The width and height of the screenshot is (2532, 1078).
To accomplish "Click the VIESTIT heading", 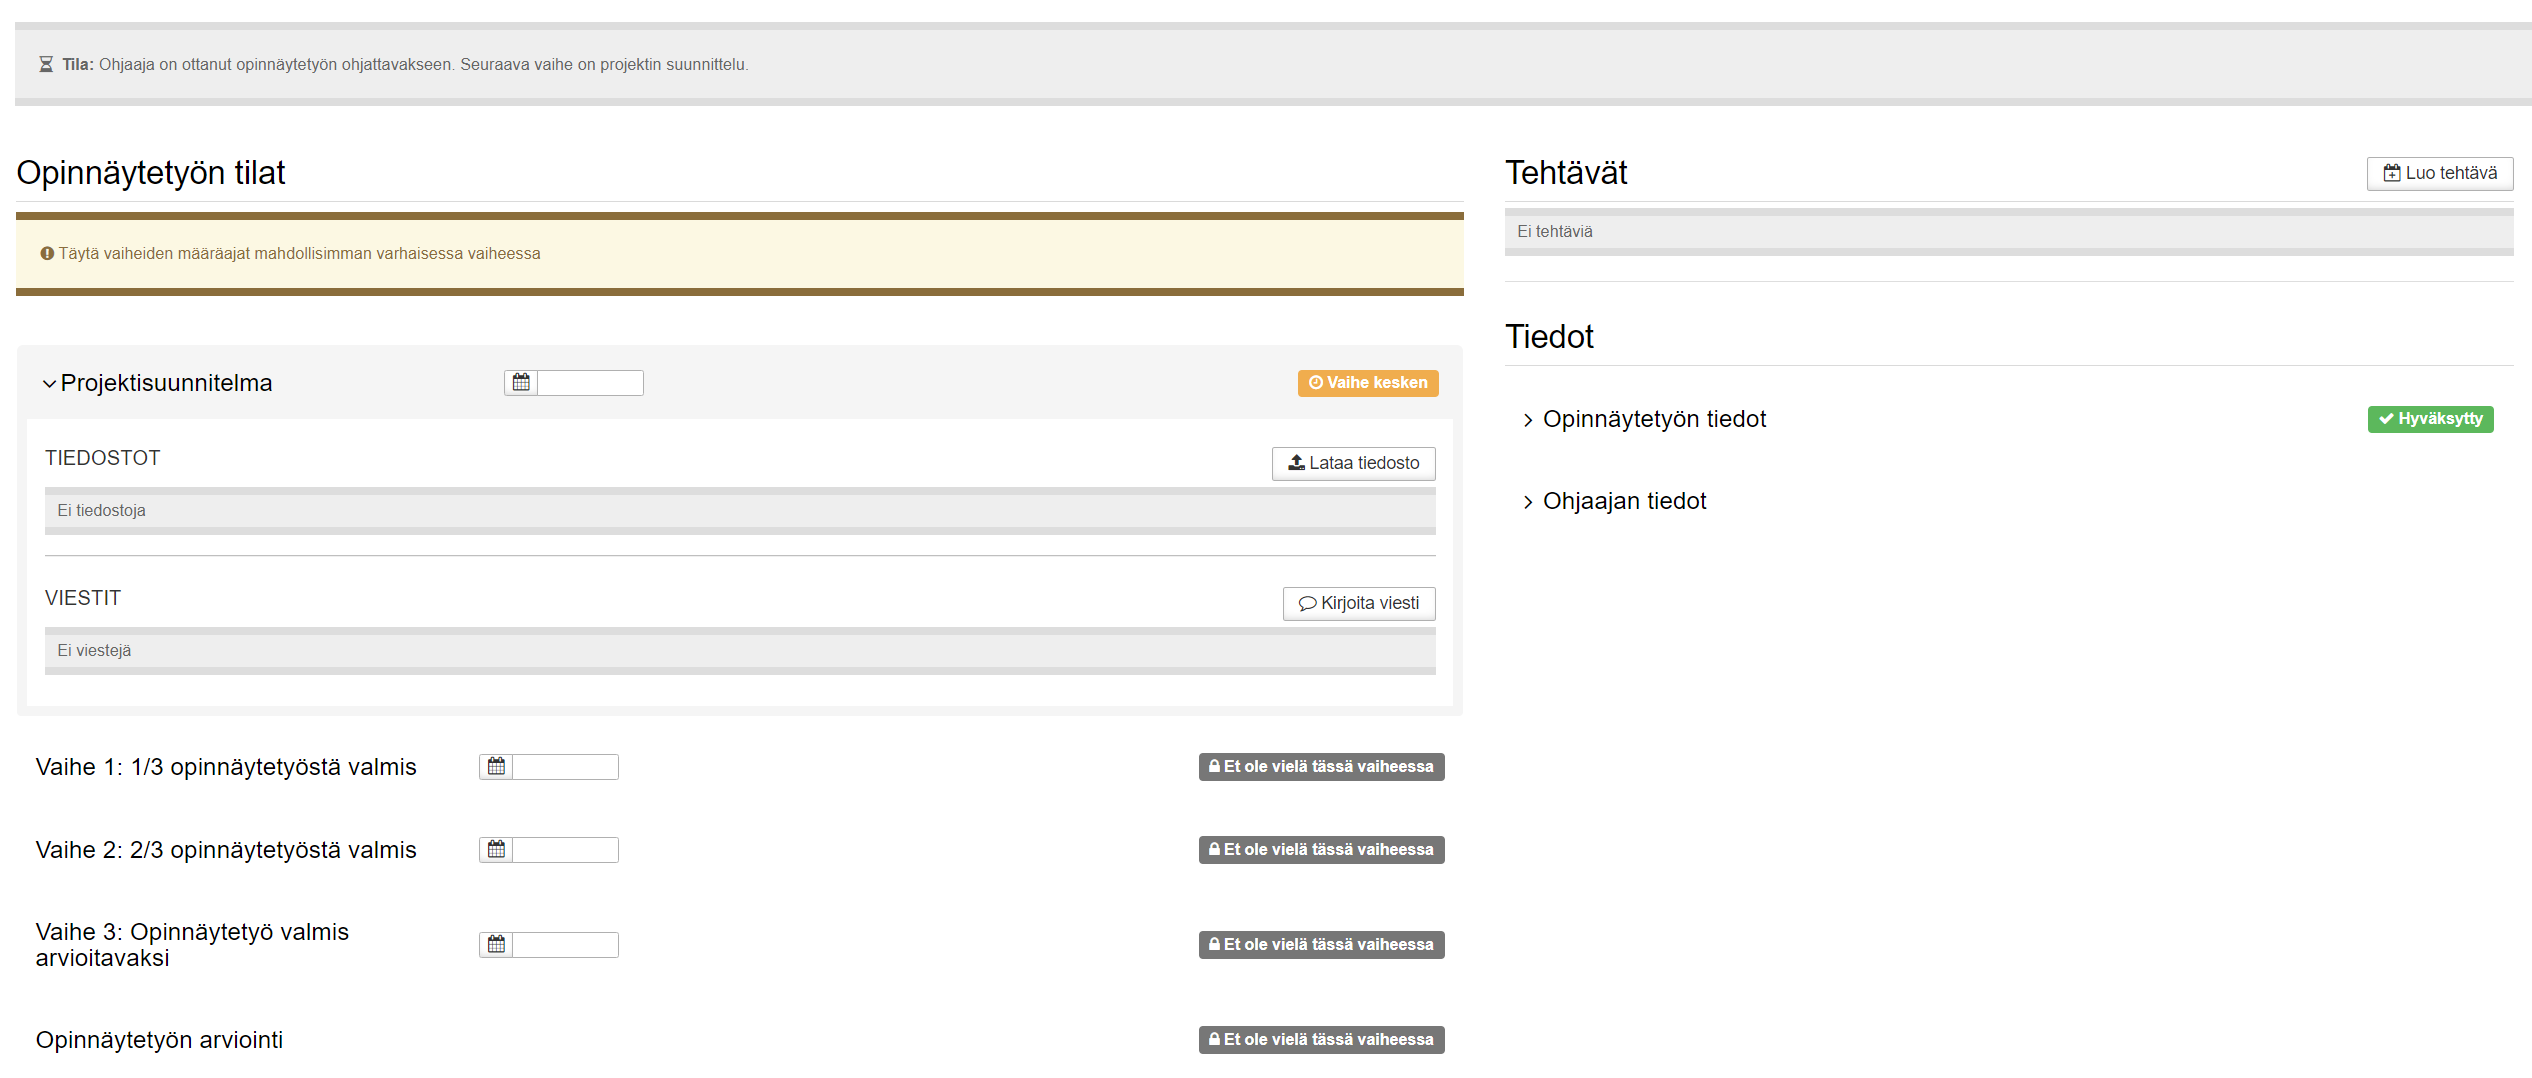I will [83, 598].
